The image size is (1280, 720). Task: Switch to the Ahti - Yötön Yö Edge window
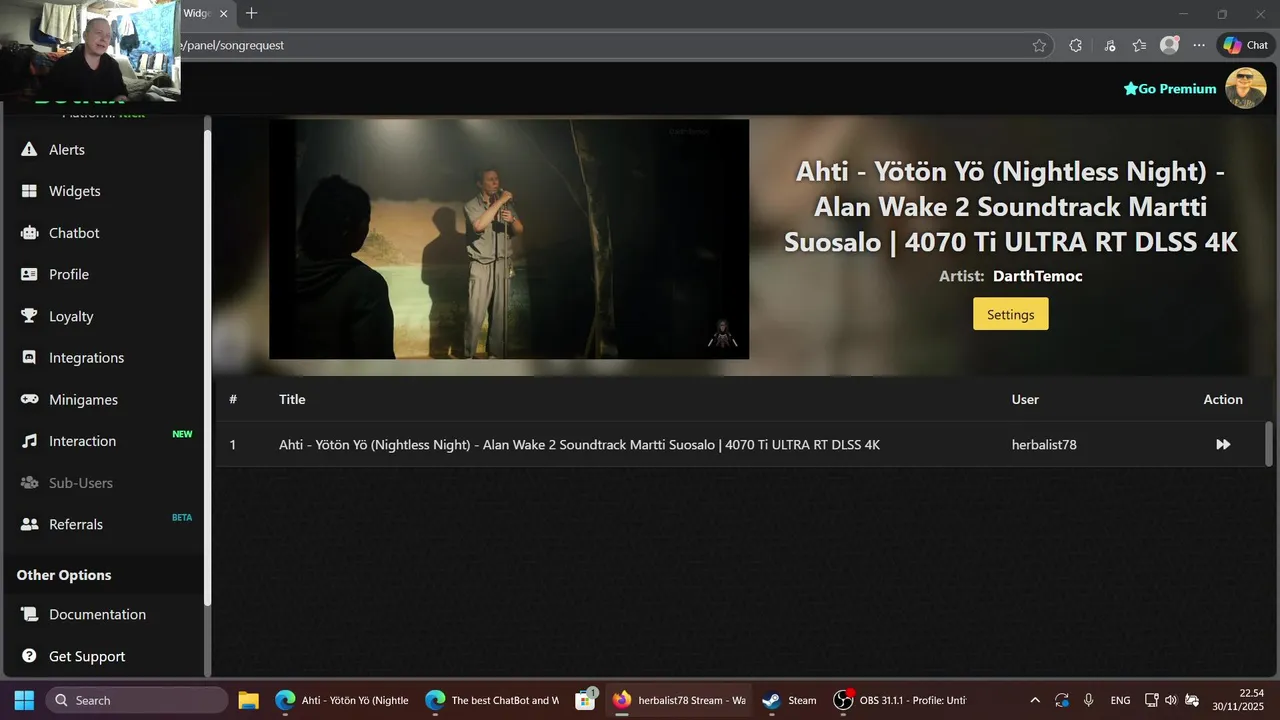click(x=343, y=700)
